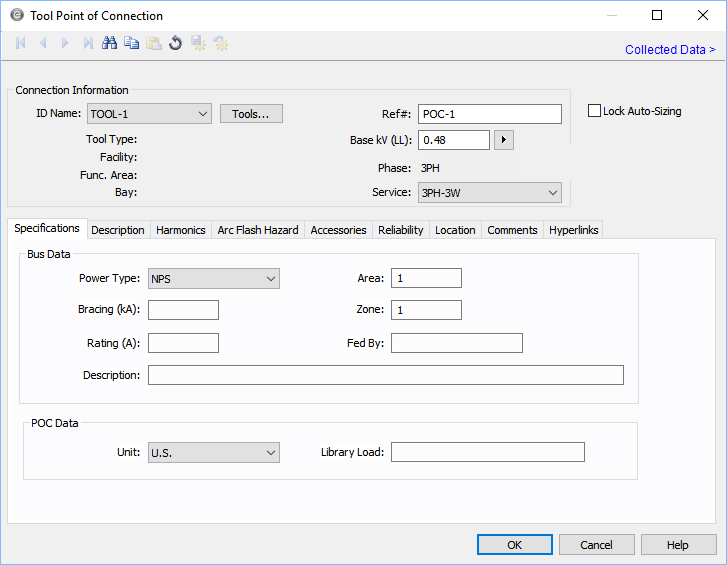Screen dimensions: 727x565
Task: Open the Harmonics tab
Action: [181, 230]
